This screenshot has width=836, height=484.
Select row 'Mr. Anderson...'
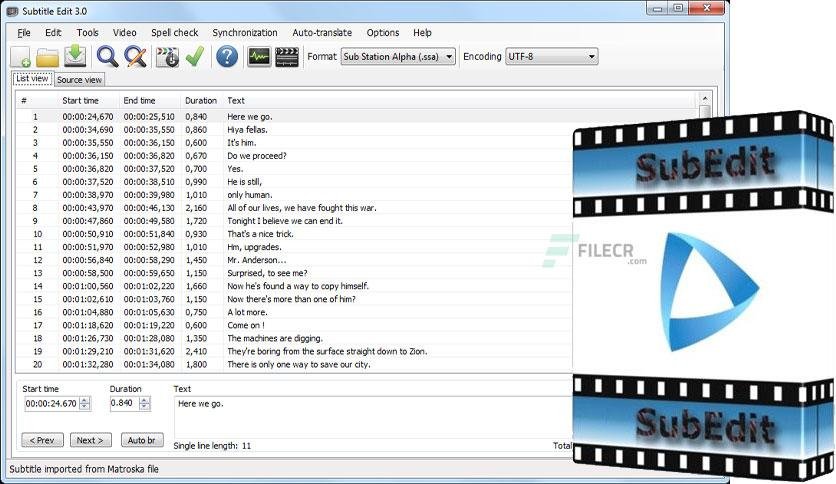pos(293,260)
